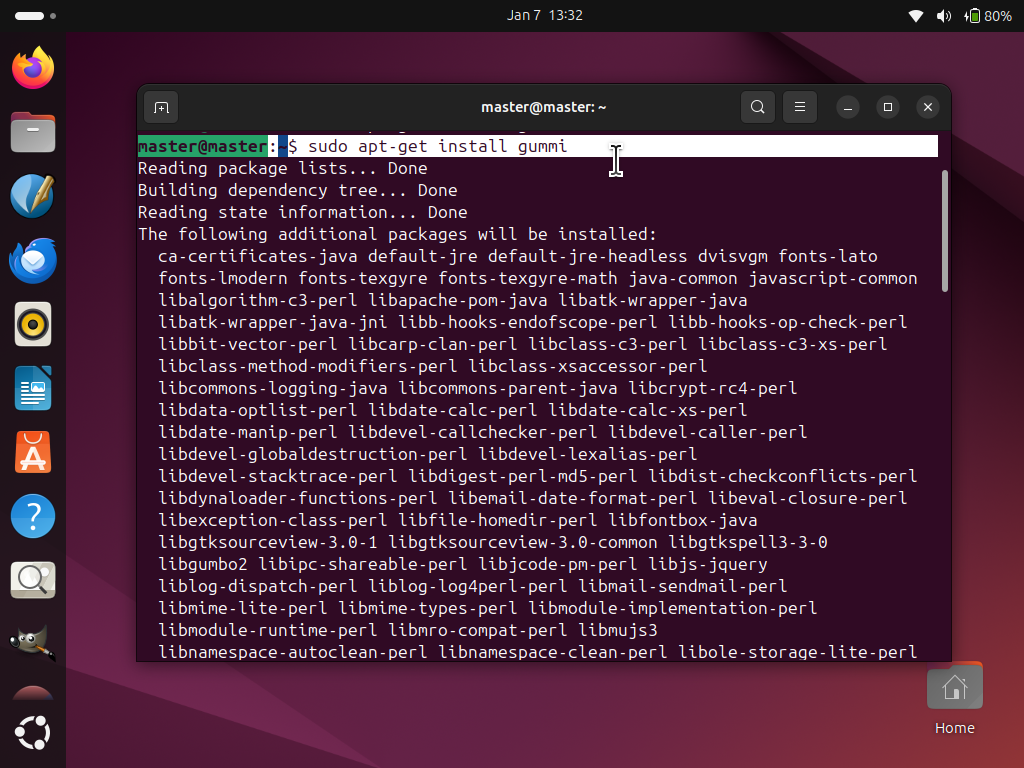Open a new terminal tab
Screen dimensions: 1024x768
[161, 107]
